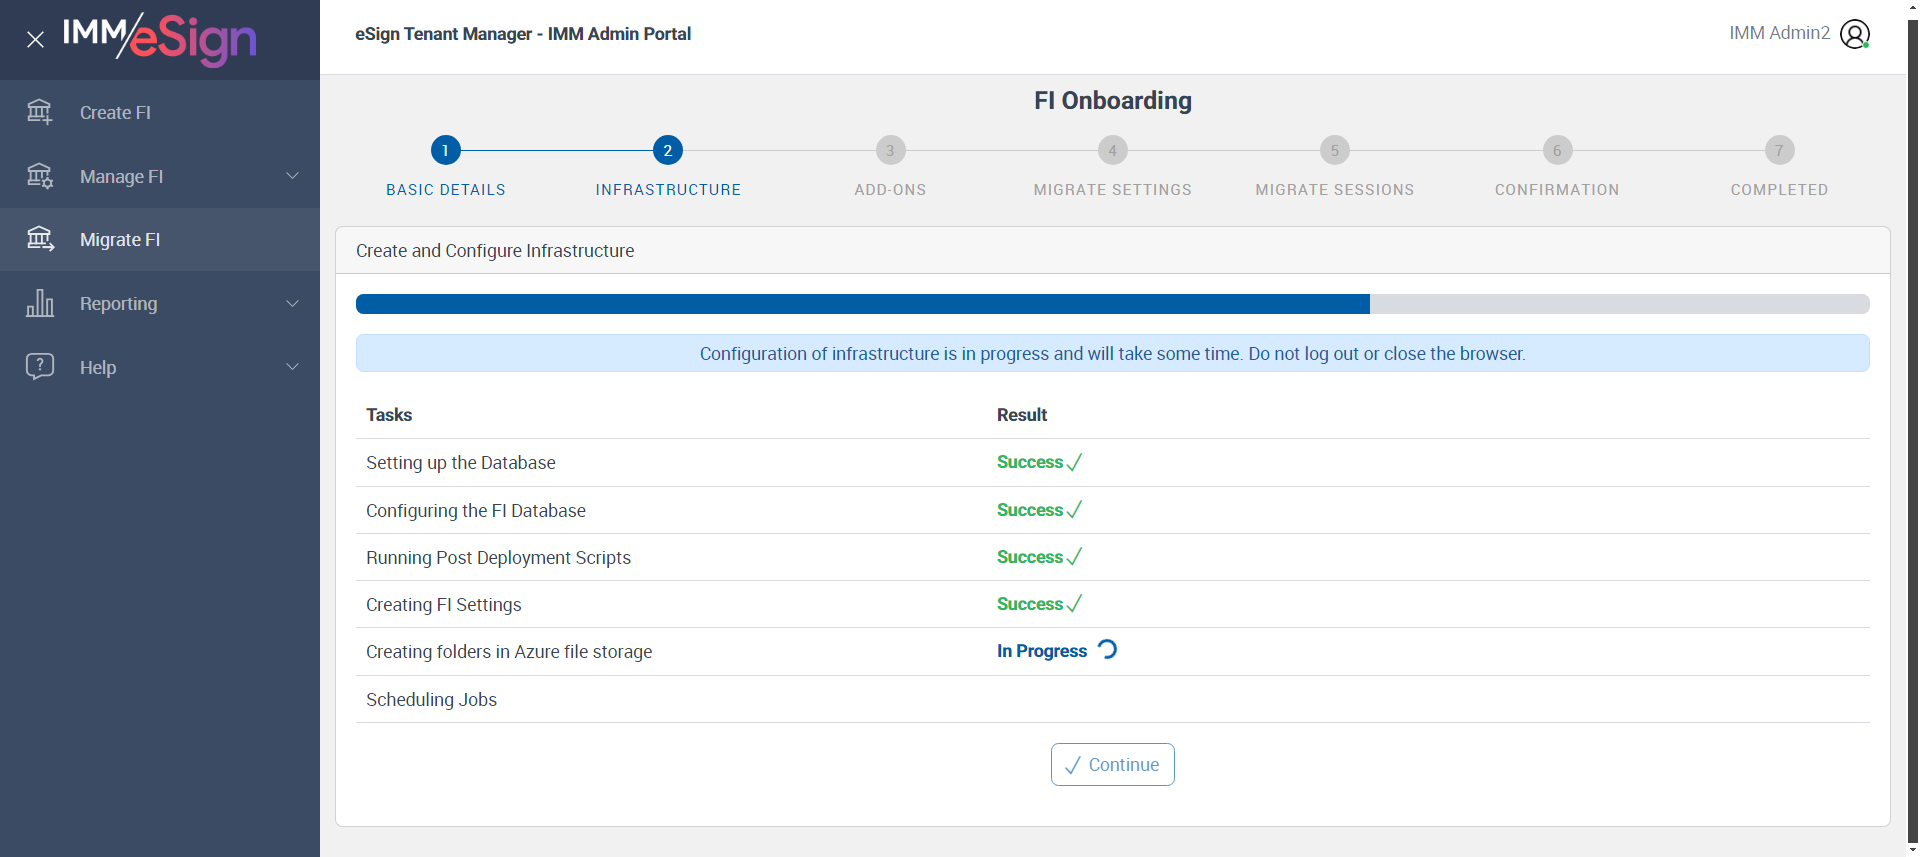Expand the Help submenu chevron
1920x857 pixels.
coord(292,366)
